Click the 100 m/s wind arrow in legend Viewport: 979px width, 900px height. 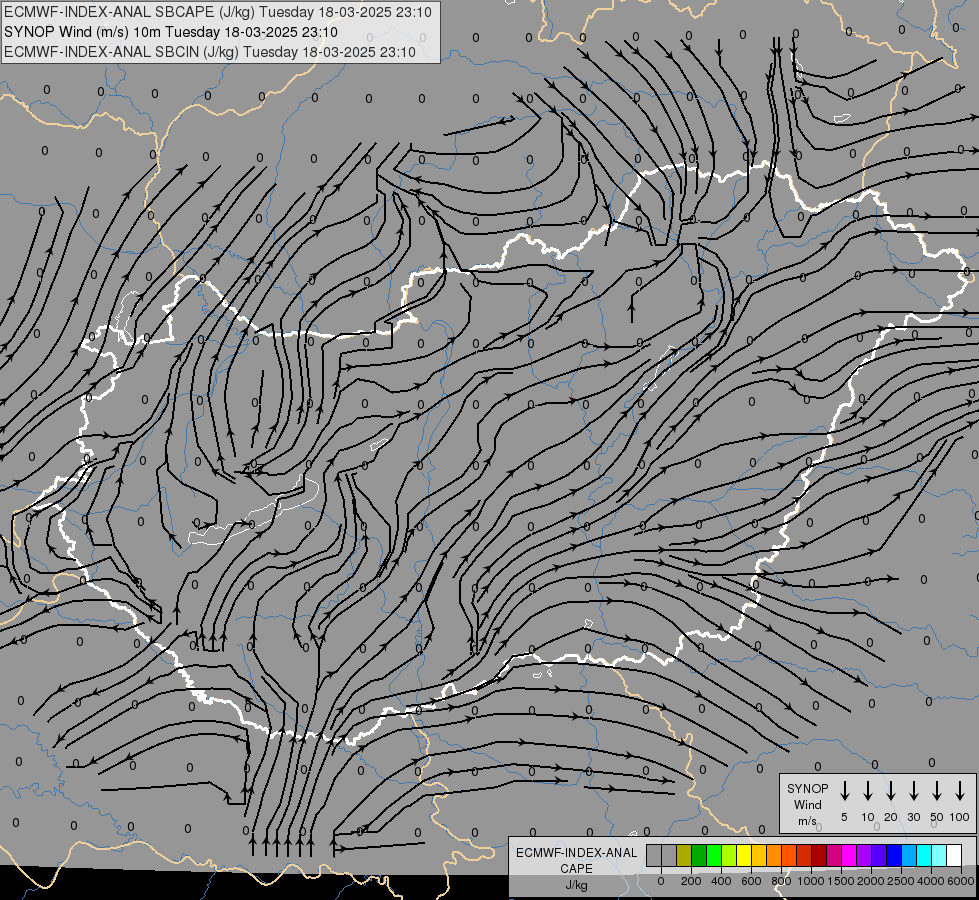pos(960,791)
